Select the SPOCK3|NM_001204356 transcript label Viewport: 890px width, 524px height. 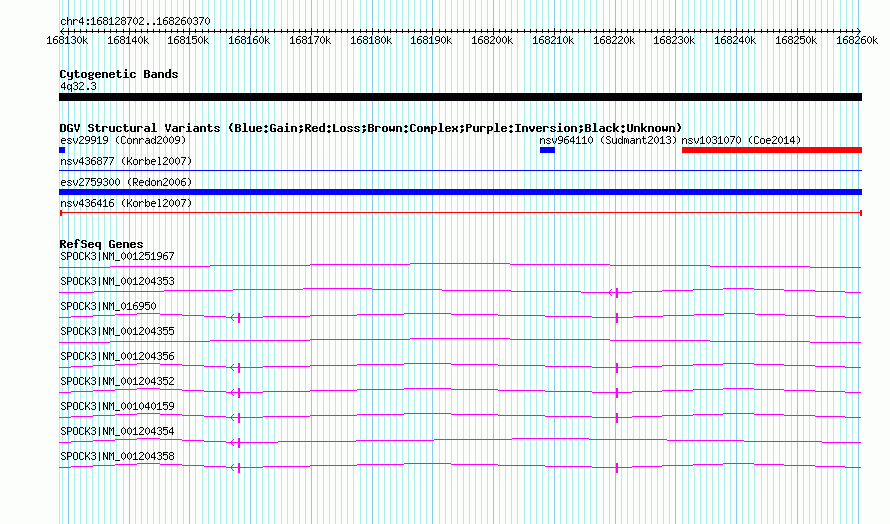(117, 357)
